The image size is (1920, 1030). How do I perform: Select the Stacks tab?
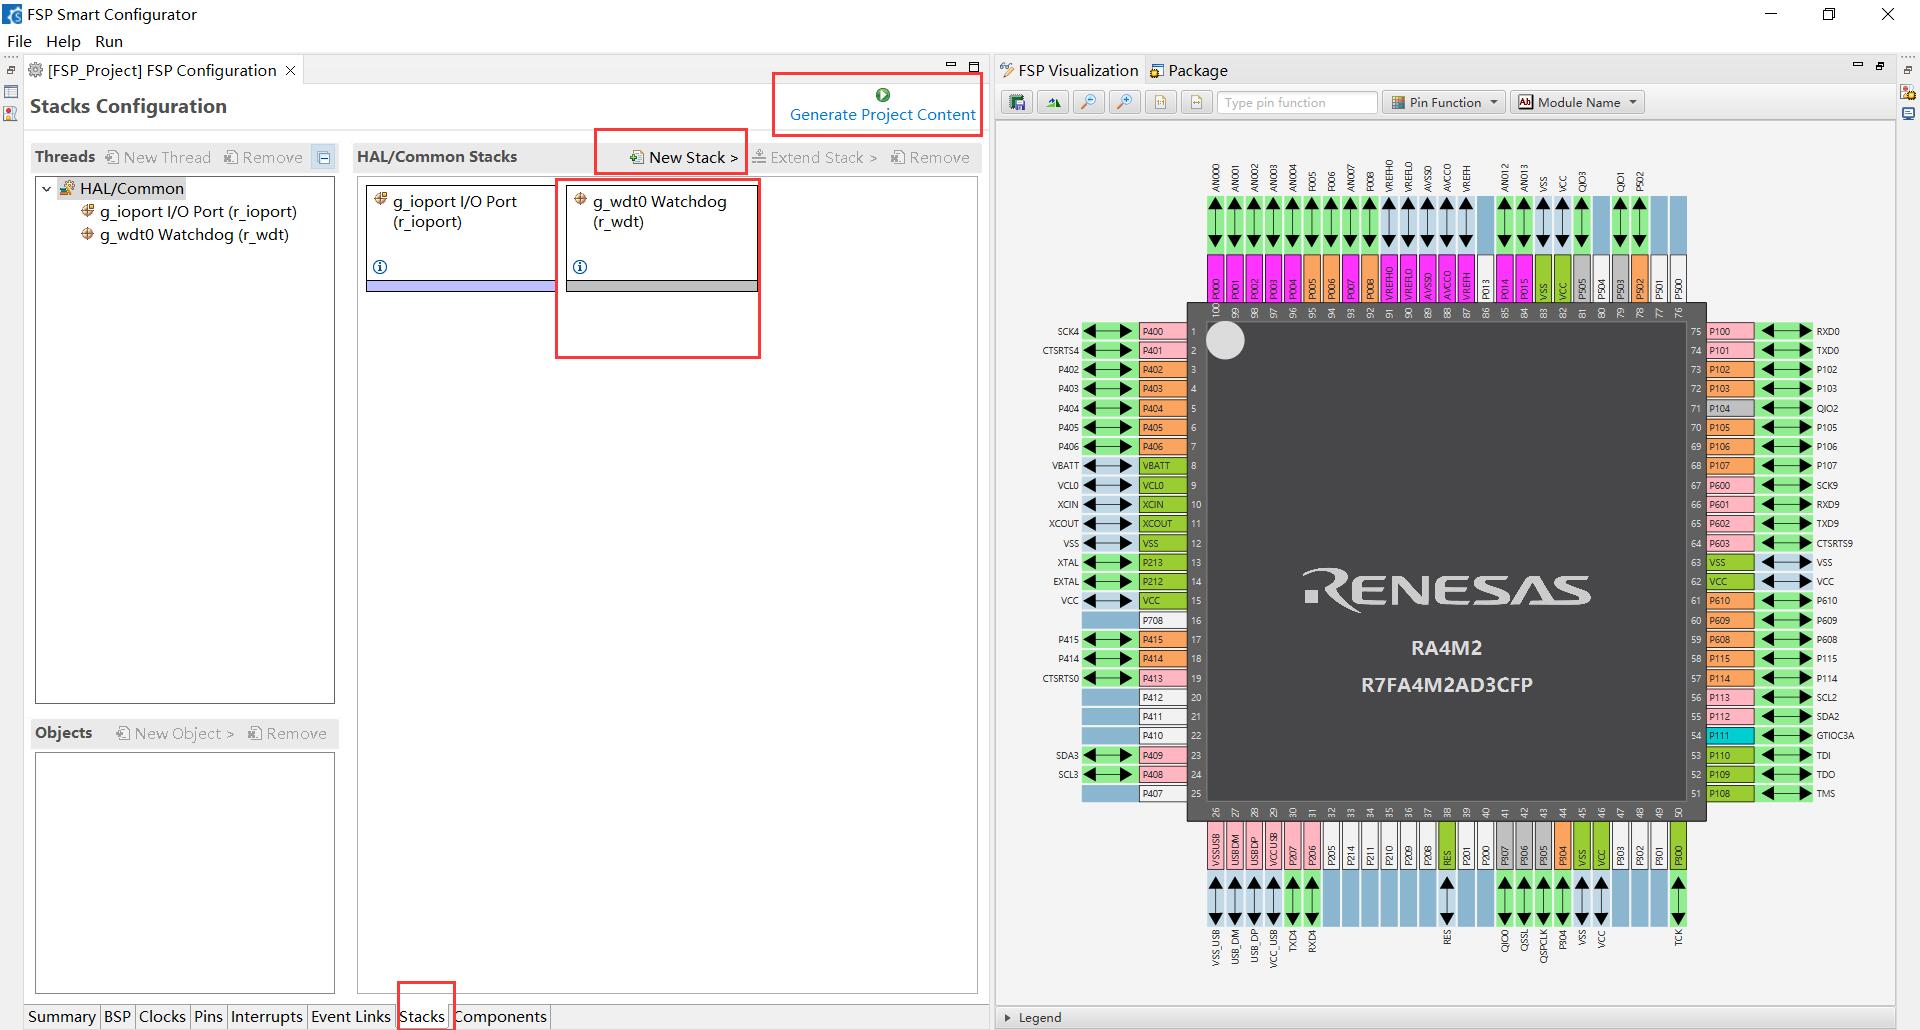422,1016
